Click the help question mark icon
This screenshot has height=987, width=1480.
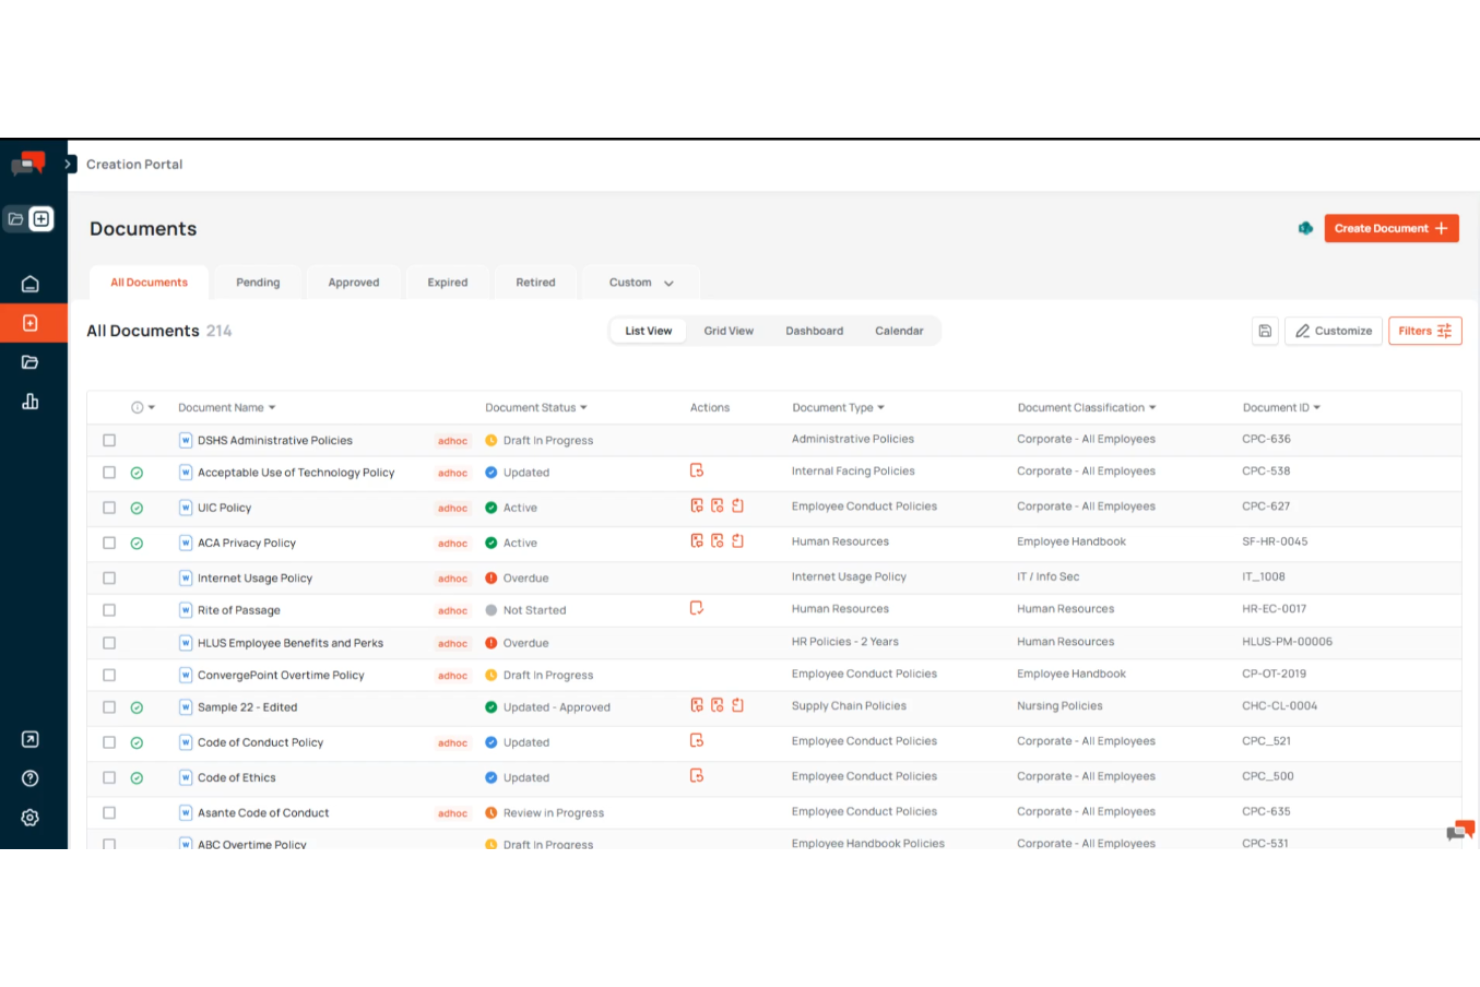click(x=30, y=778)
